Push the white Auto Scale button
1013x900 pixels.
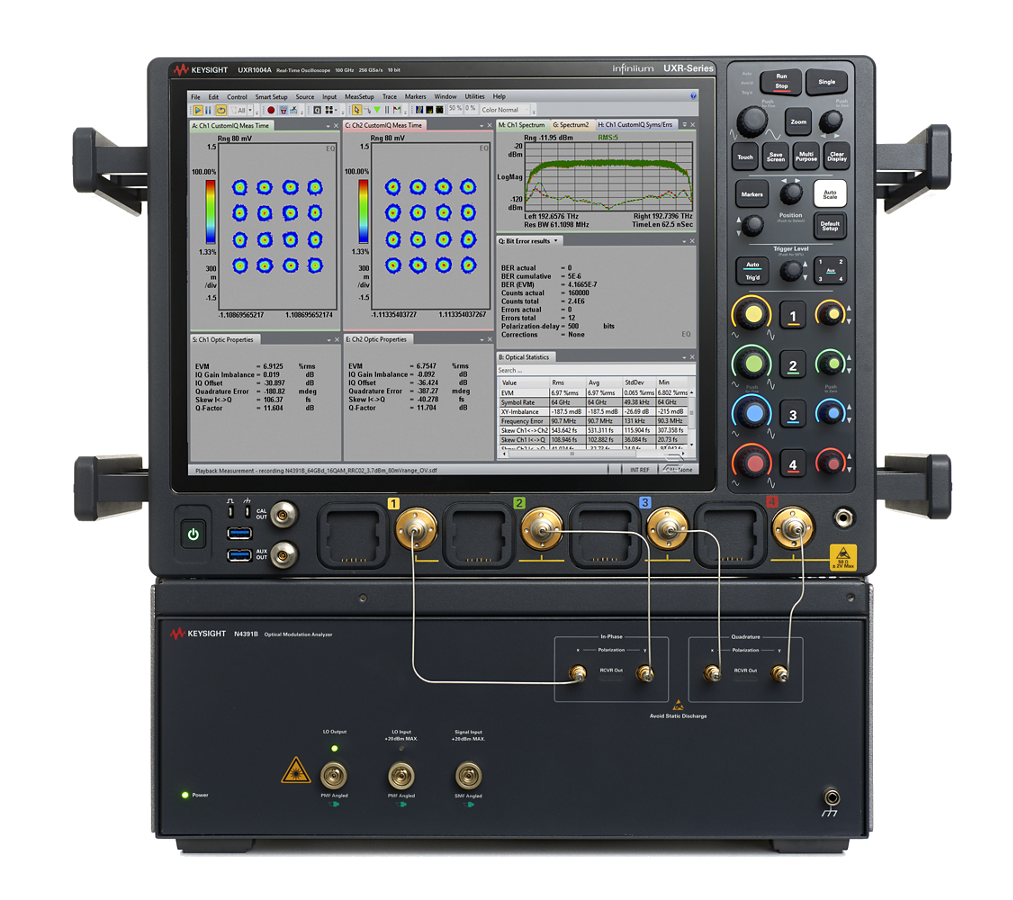830,193
